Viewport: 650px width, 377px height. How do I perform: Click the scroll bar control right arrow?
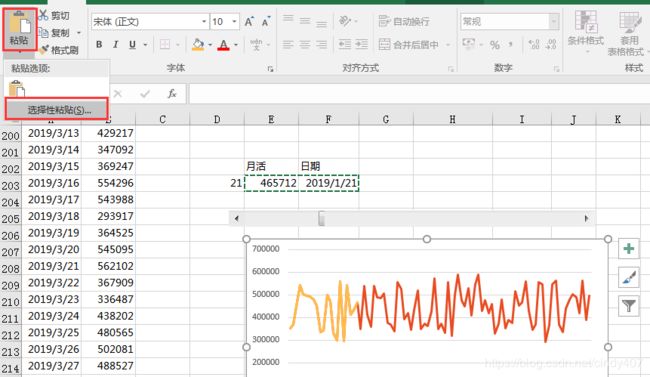[586, 218]
